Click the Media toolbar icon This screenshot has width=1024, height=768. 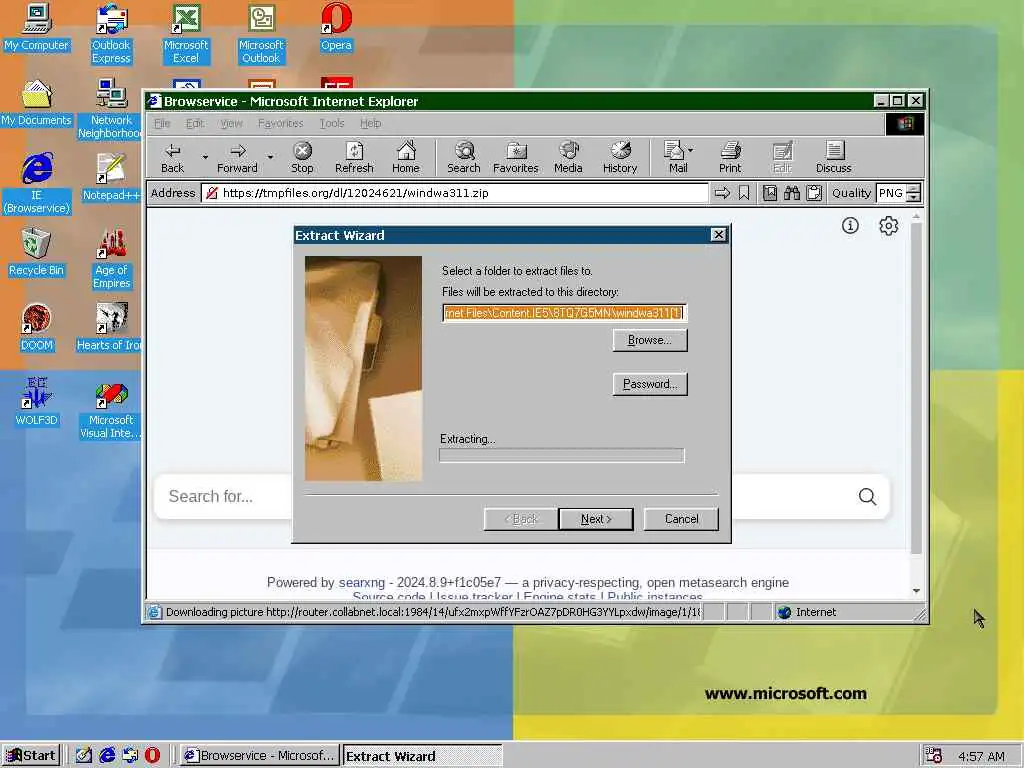pyautogui.click(x=568, y=158)
